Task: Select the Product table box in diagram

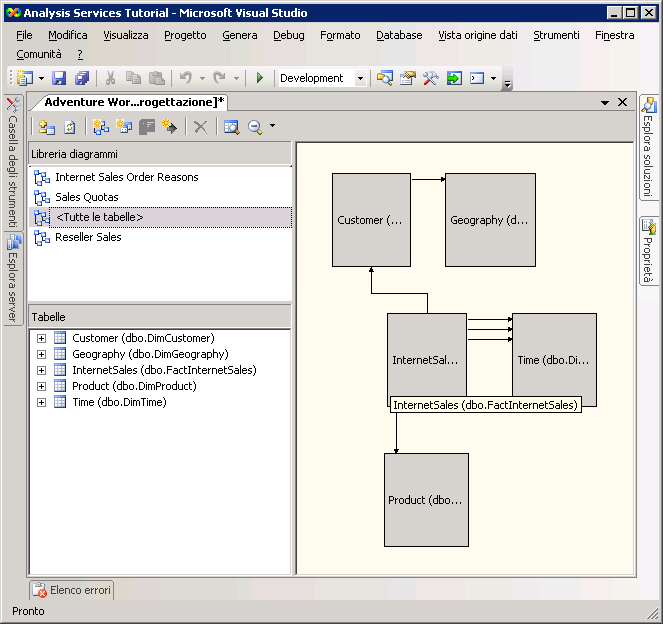Action: 426,499
